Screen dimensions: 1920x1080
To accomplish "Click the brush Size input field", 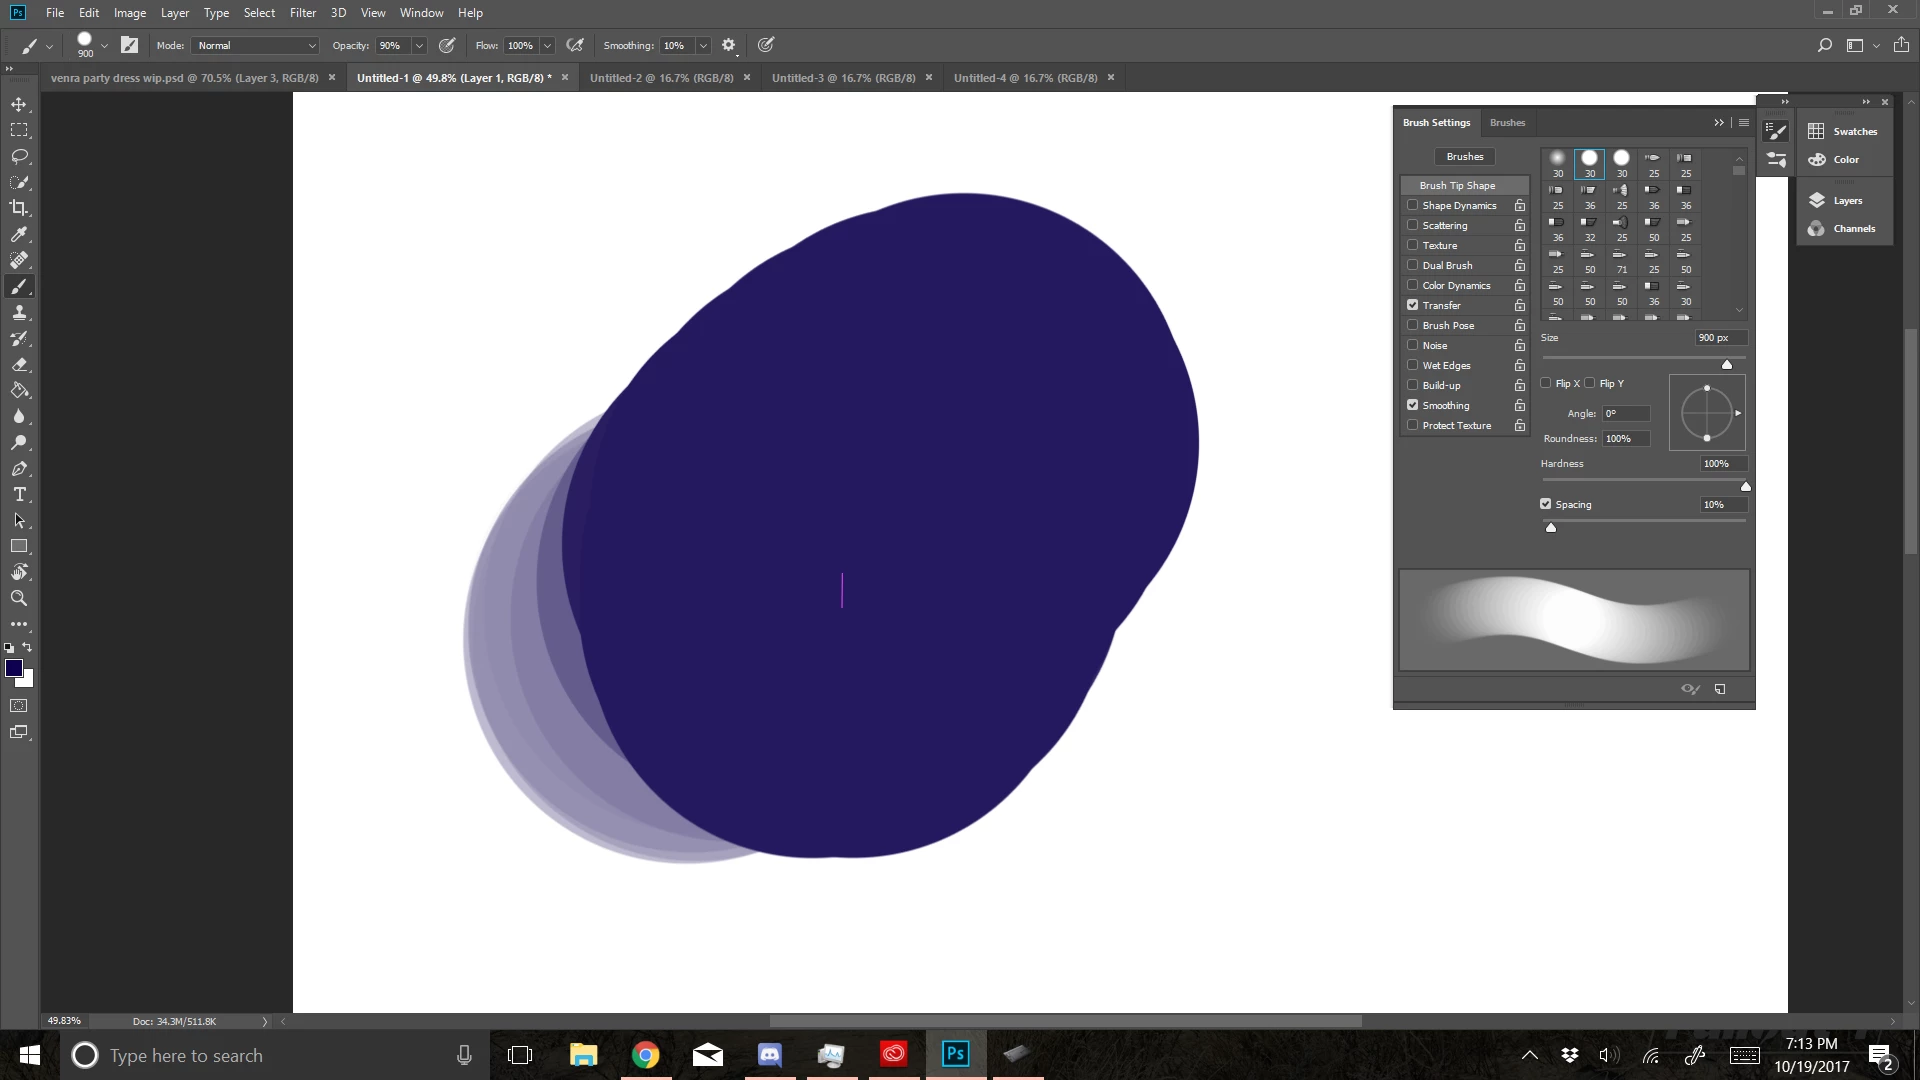I will coord(1719,338).
